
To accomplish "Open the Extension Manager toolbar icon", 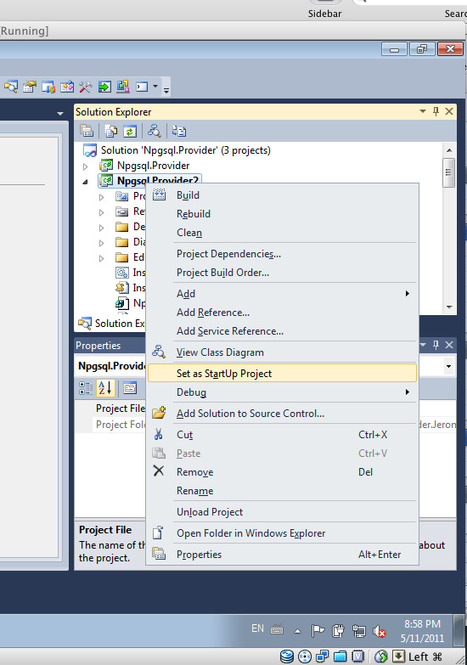I will pos(123,87).
